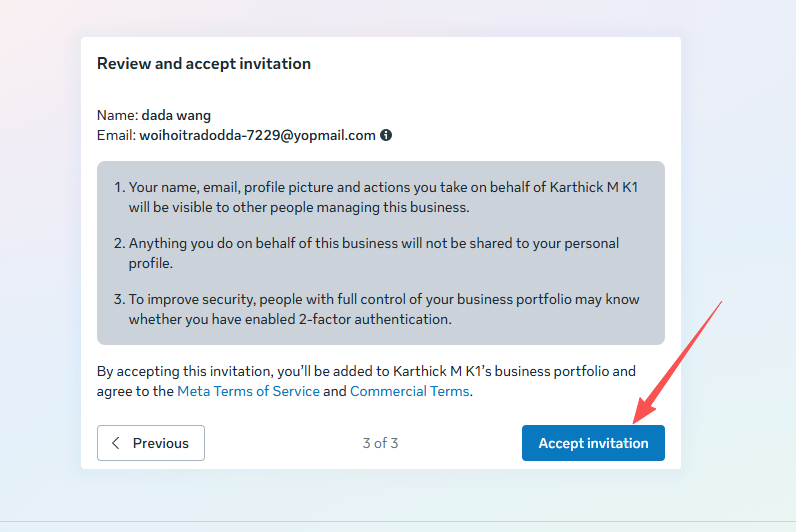Open the Meta Terms of Service link
Screen dimensions: 796x532
248,391
